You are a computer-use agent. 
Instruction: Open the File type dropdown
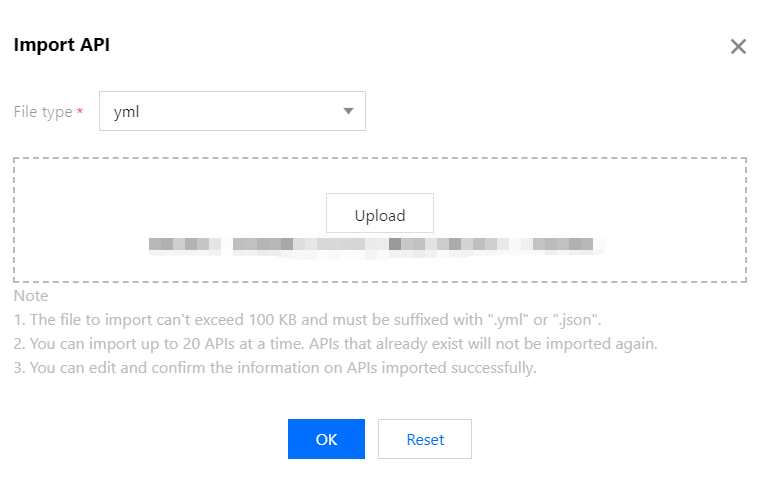click(x=232, y=111)
